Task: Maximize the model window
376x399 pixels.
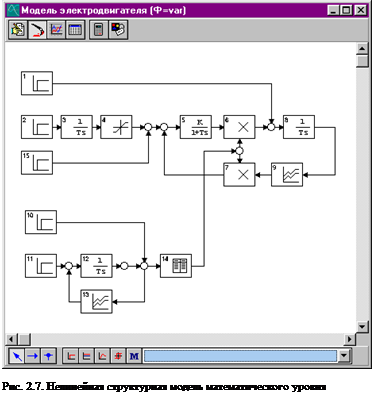Action: click(x=346, y=10)
